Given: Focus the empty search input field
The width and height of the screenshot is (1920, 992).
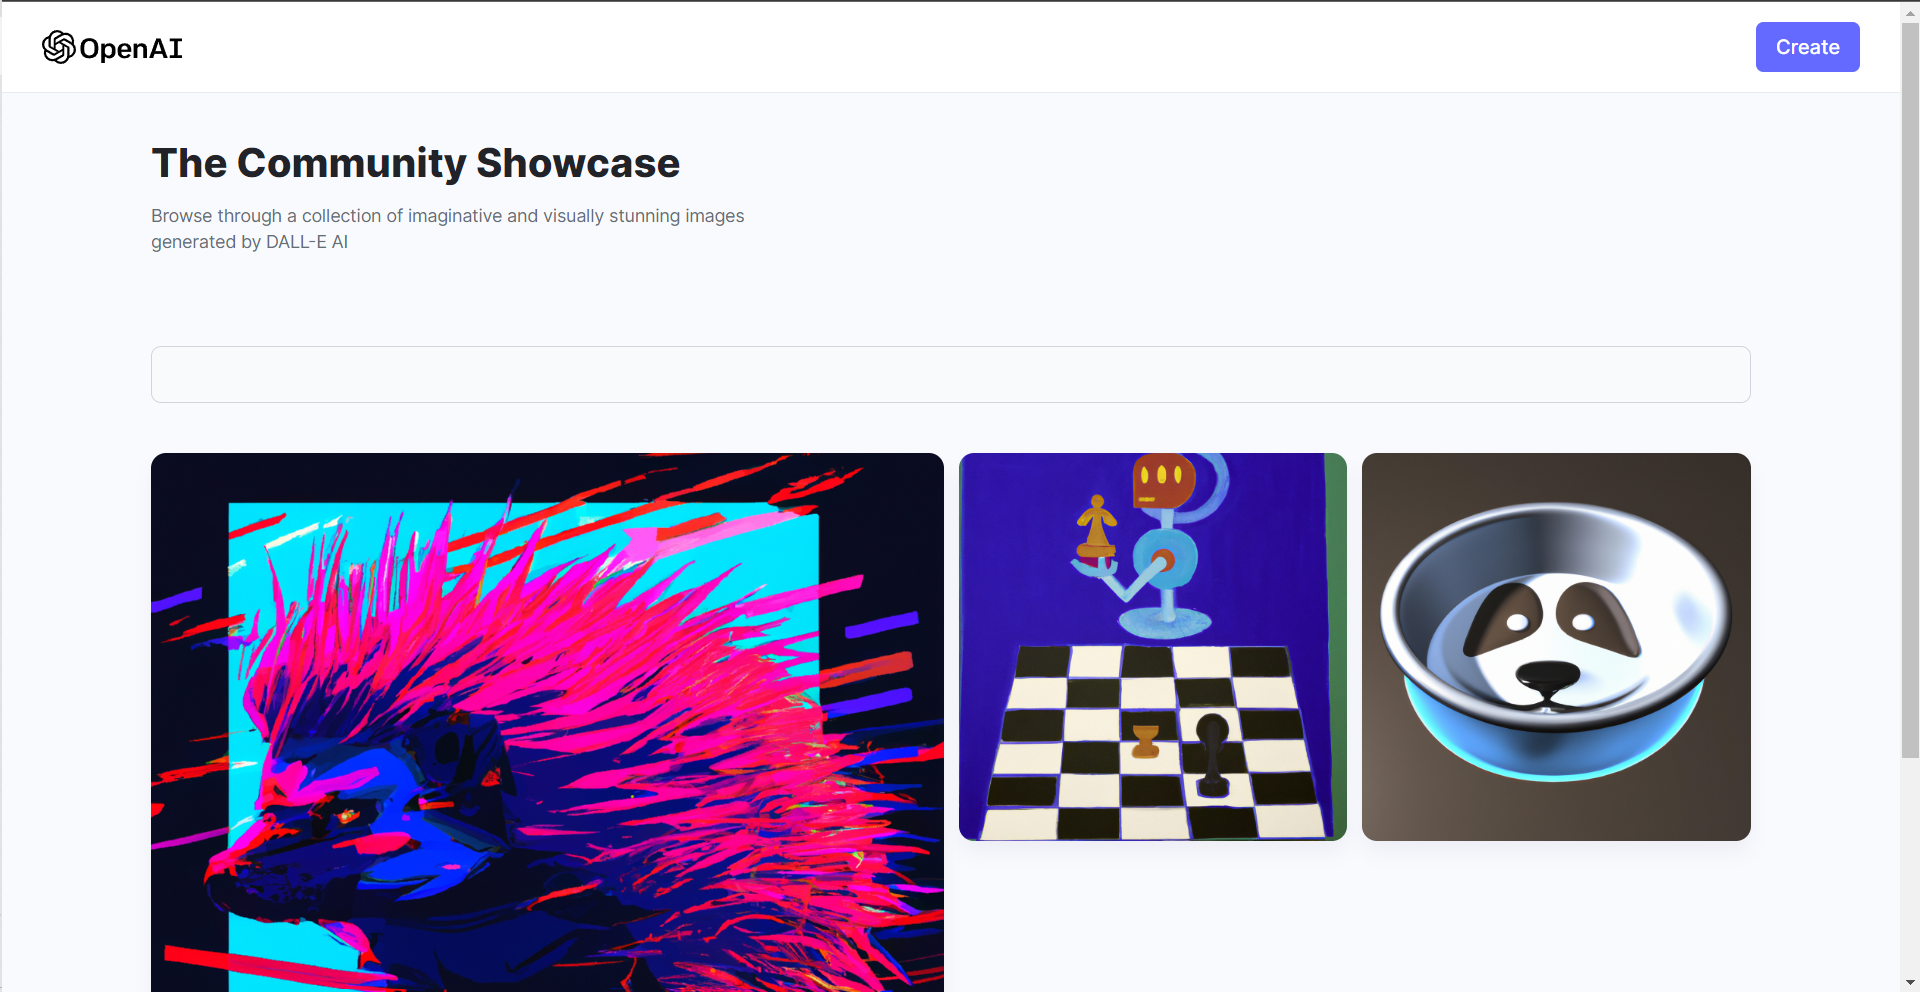Looking at the screenshot, I should point(950,374).
